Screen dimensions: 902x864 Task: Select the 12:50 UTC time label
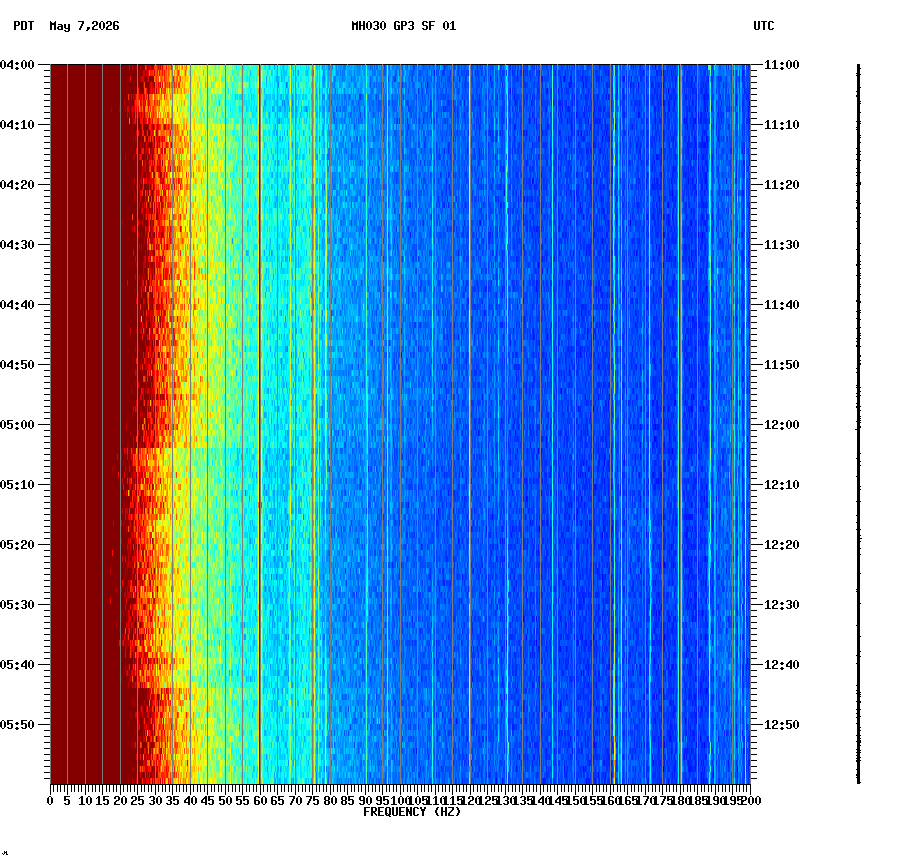click(782, 724)
